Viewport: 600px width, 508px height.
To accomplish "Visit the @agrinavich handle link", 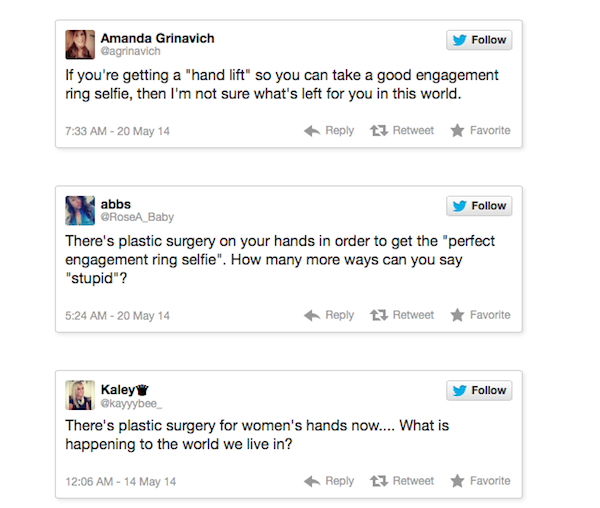I will [129, 51].
